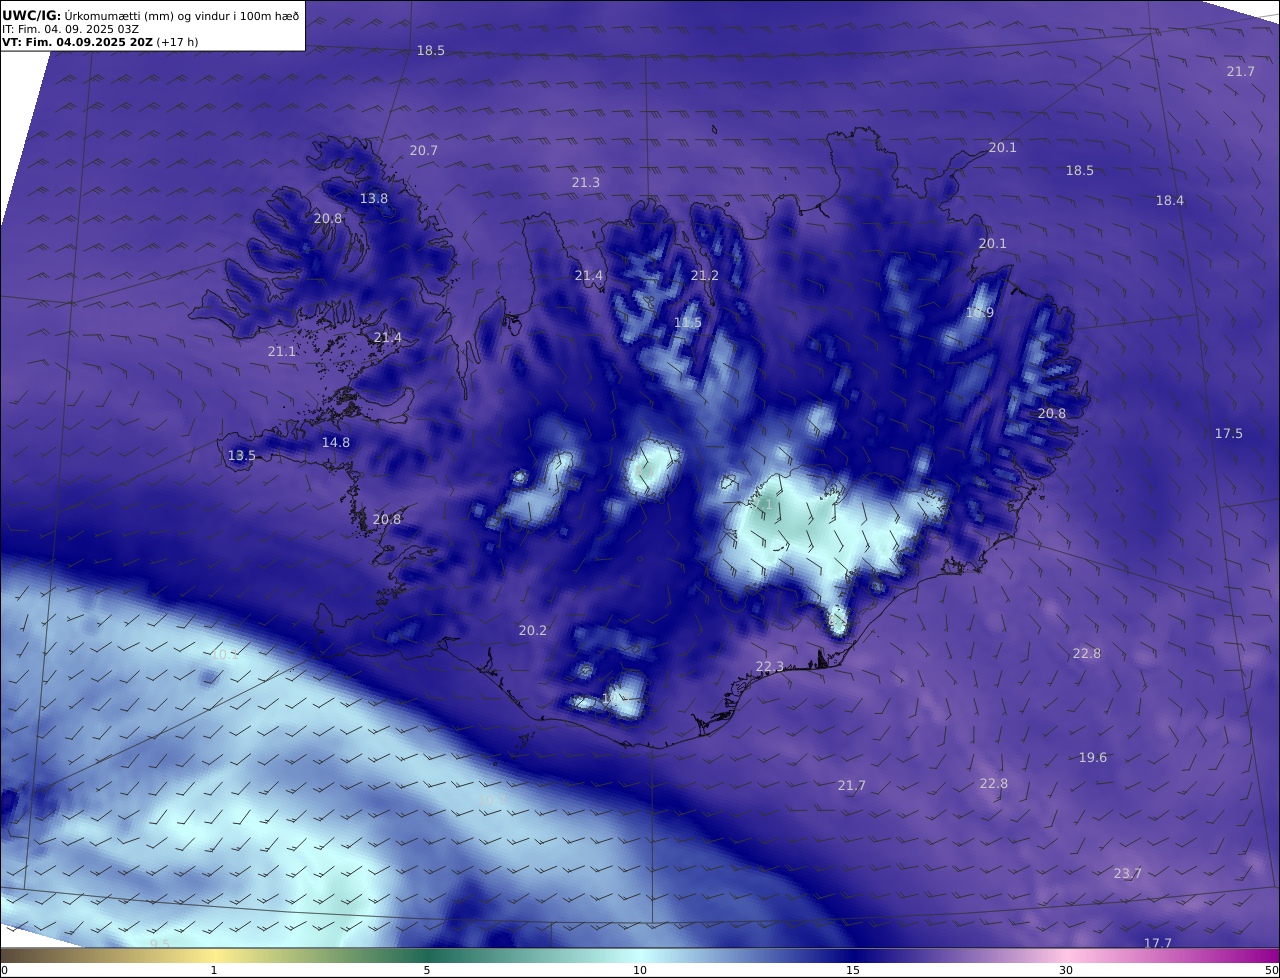Click the 23.7 wind value label
1280x978 pixels.
tap(1128, 873)
